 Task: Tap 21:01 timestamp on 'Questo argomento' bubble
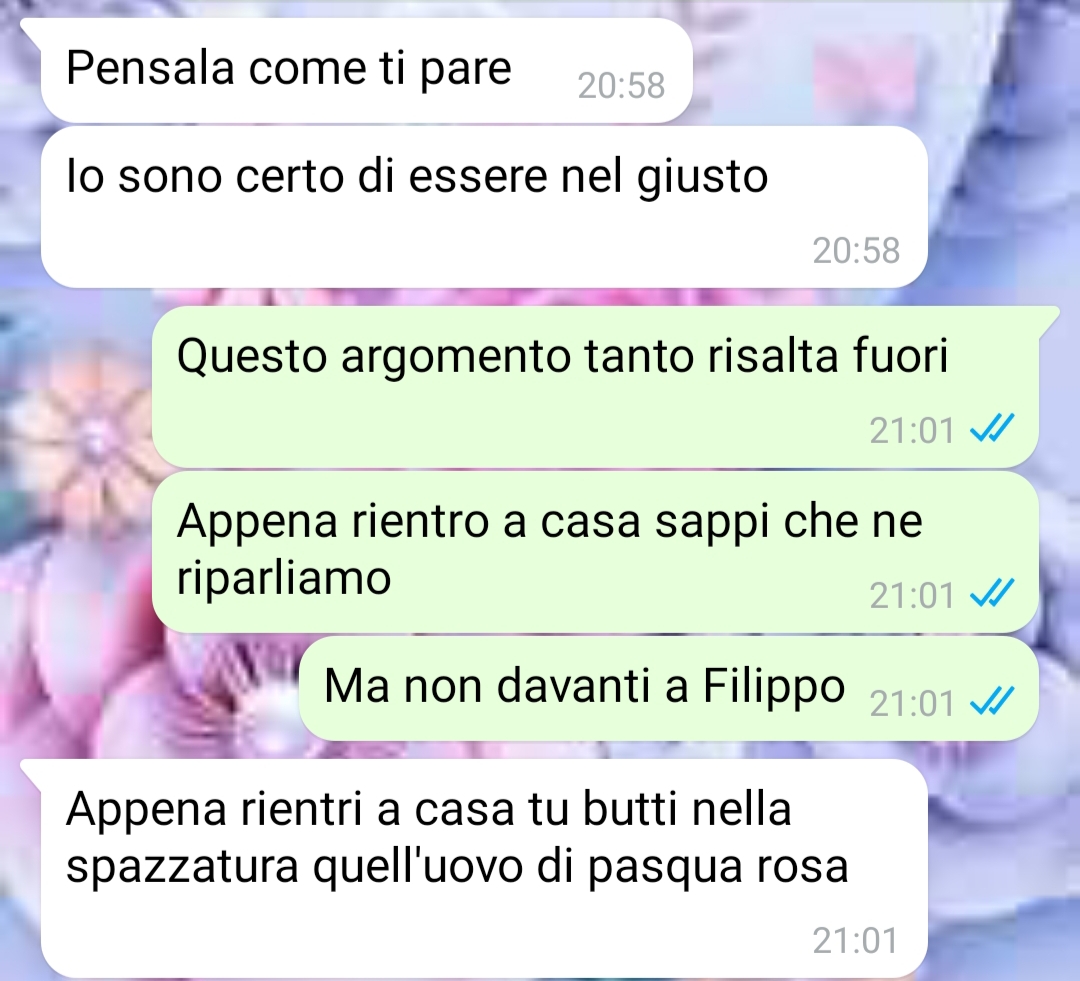point(912,431)
